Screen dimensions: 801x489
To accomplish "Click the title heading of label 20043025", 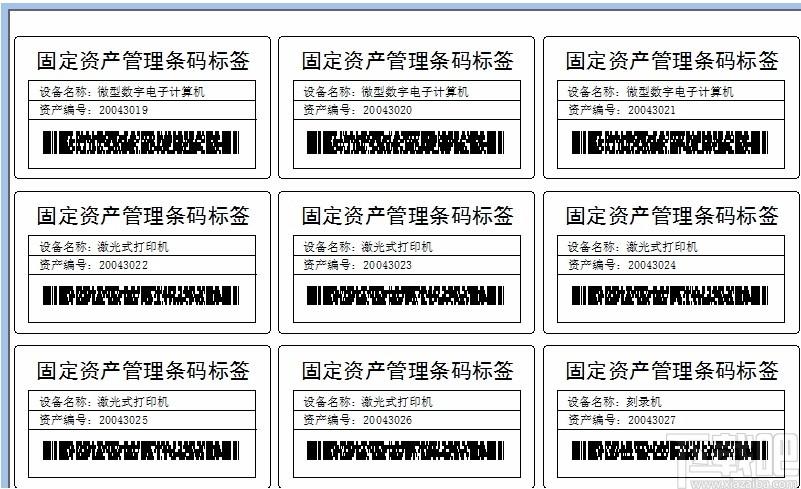I will click(143, 371).
